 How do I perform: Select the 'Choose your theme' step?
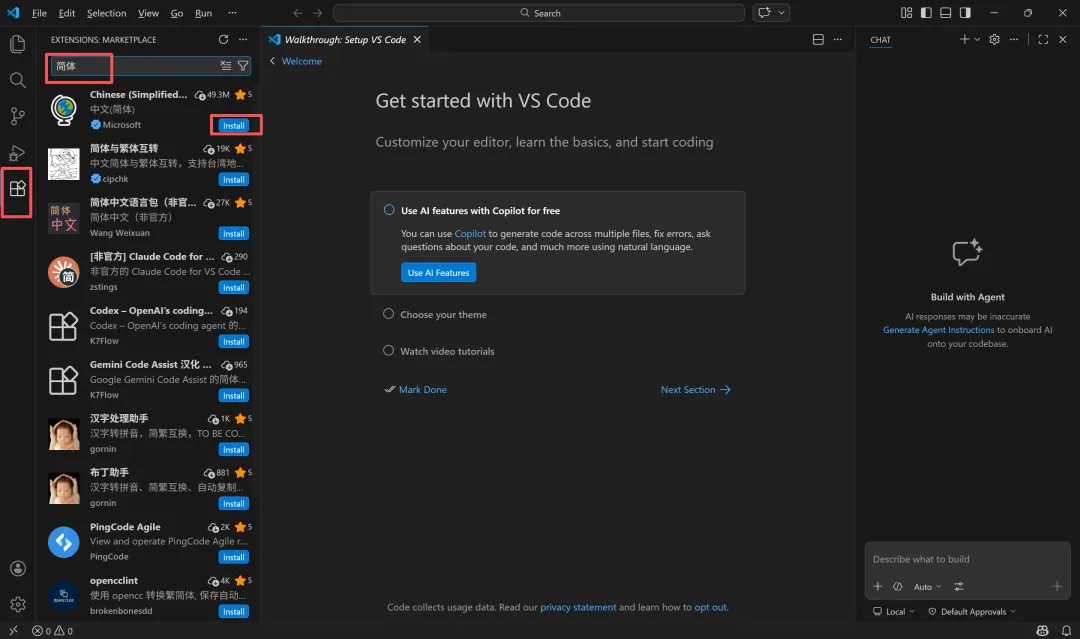click(443, 314)
